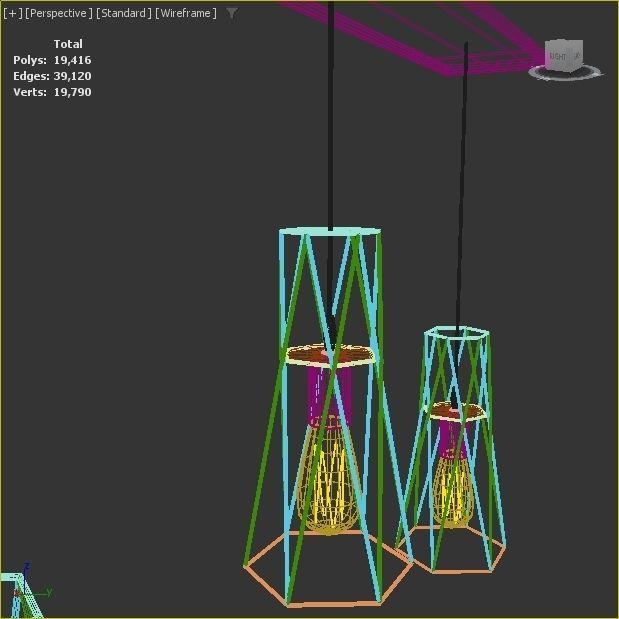The width and height of the screenshot is (619, 619).
Task: Click the viewport filter funnel icon
Action: (232, 13)
